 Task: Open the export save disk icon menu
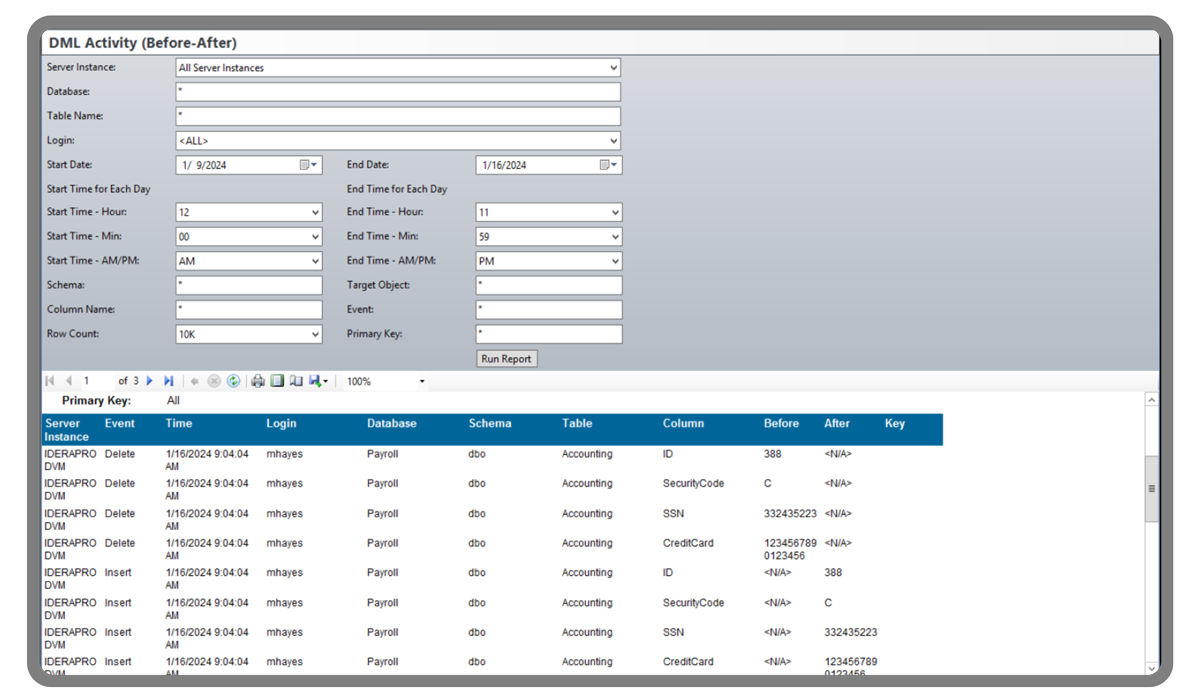click(319, 381)
